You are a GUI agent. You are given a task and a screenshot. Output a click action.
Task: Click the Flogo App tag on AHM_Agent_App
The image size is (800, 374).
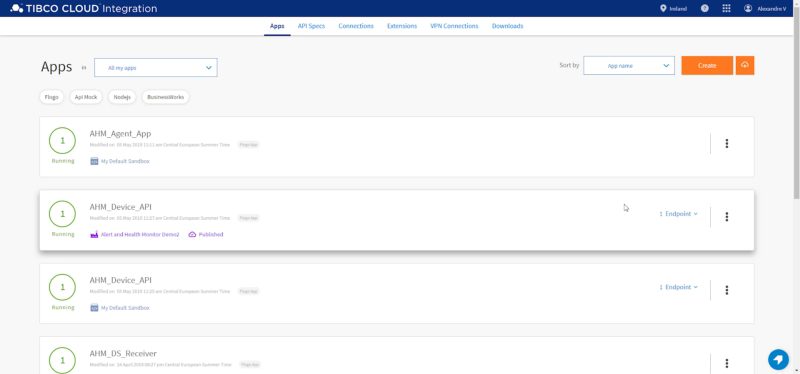tap(248, 145)
